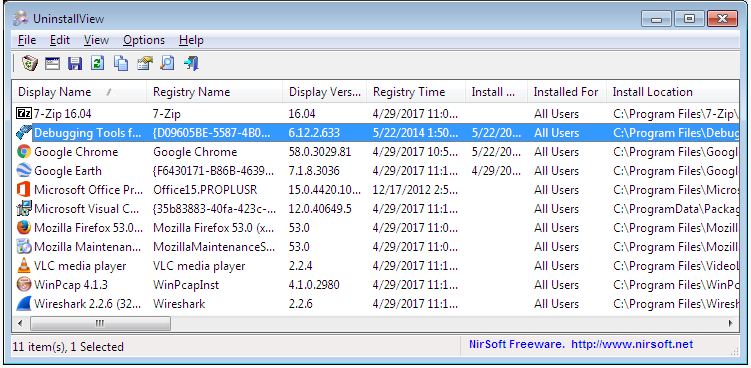Click the Uninstall recycle bin toolbar icon
This screenshot has height=368, width=751.
pos(30,63)
